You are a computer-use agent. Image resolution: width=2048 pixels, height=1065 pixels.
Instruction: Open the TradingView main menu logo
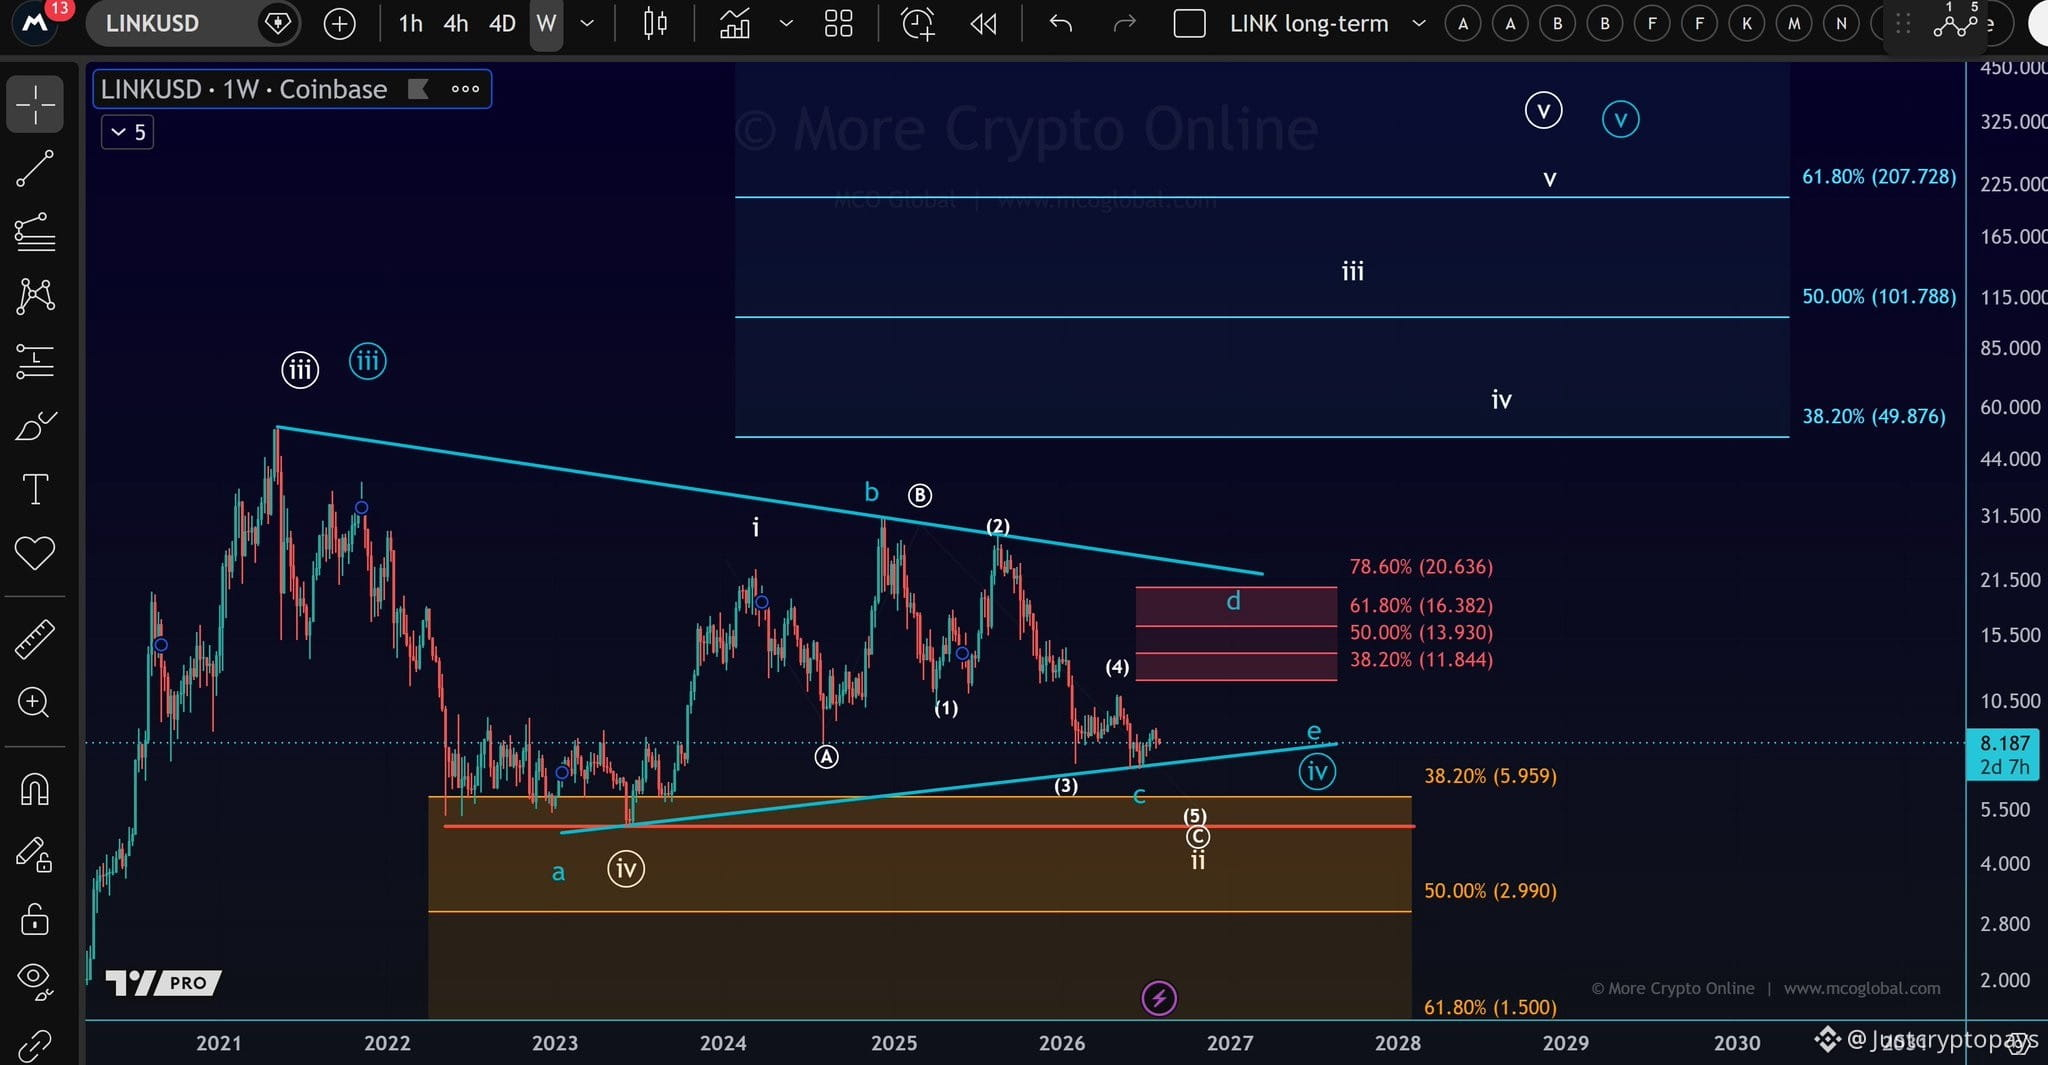[x=35, y=23]
